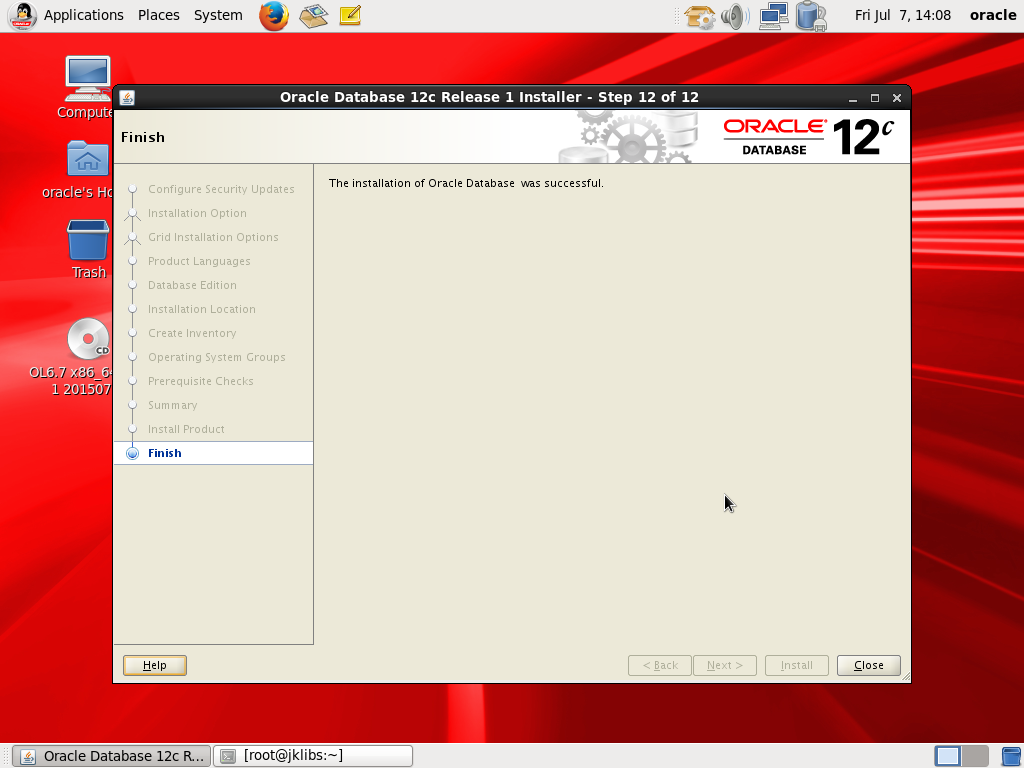Select the Product Languages step
1024x768 pixels.
pos(199,261)
